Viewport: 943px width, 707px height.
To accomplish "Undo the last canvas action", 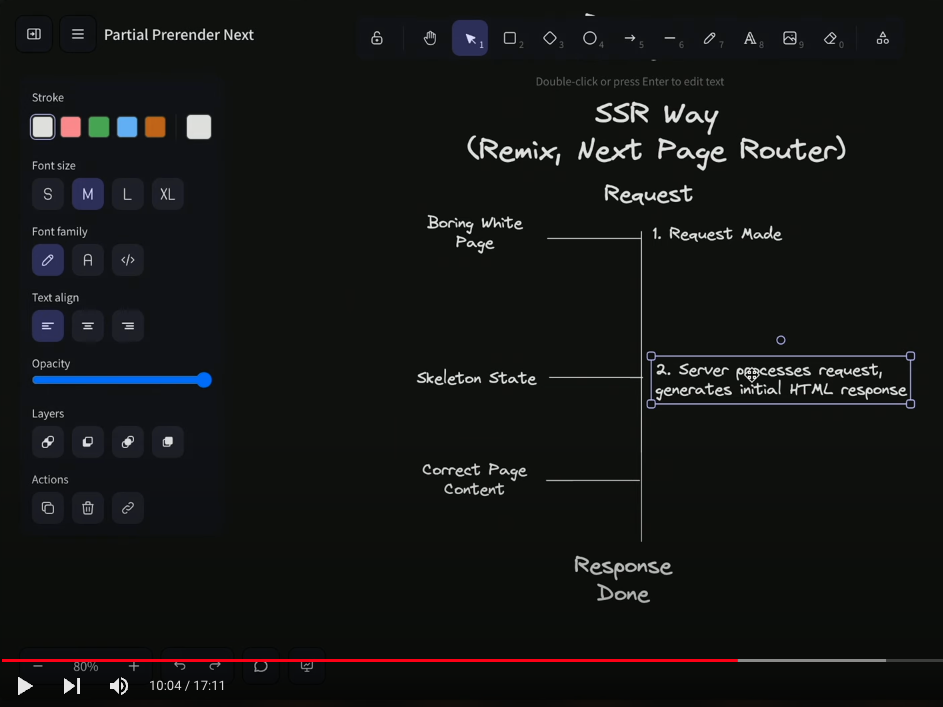I will (179, 666).
